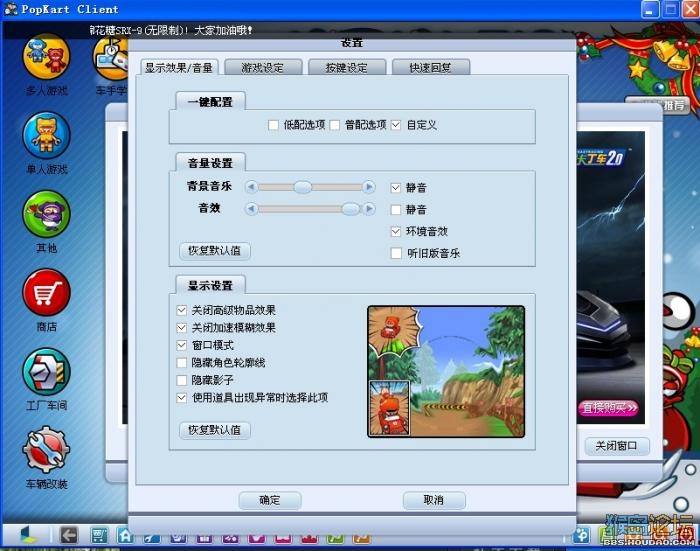
Task: Open the 车辆改装 wrench gear icon
Action: click(46, 451)
